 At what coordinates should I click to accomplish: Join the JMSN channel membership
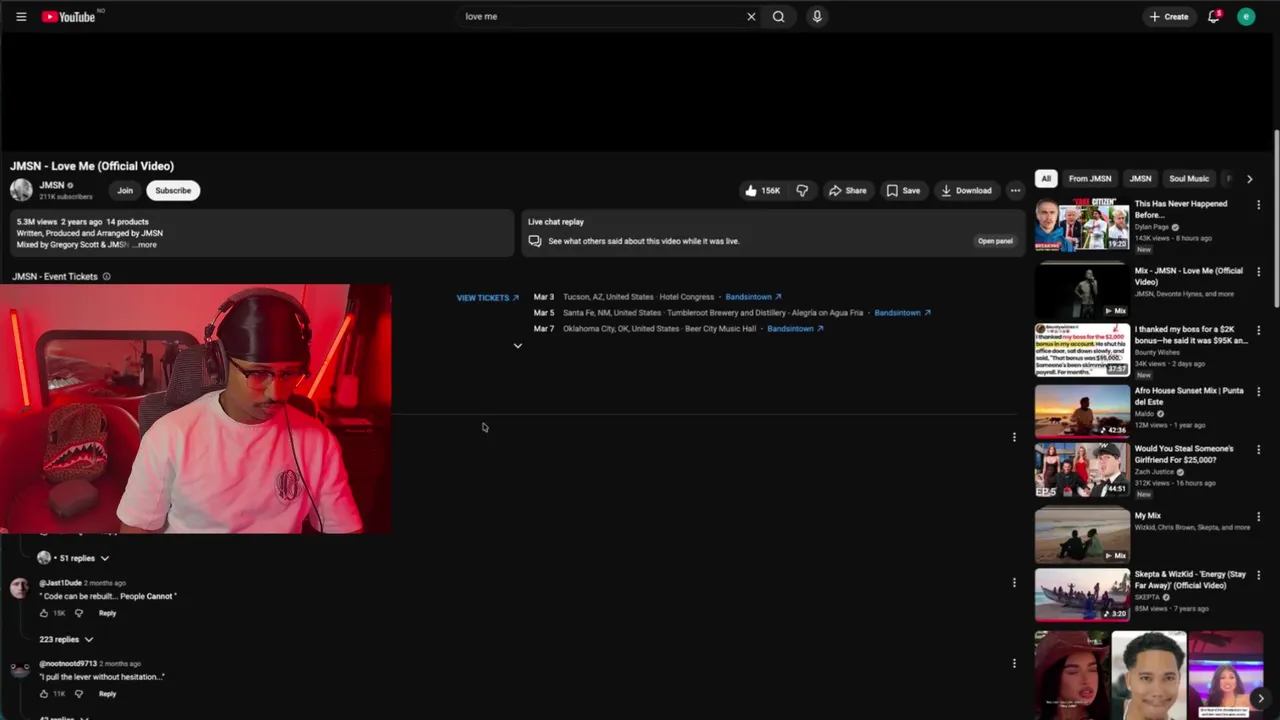pyautogui.click(x=125, y=190)
